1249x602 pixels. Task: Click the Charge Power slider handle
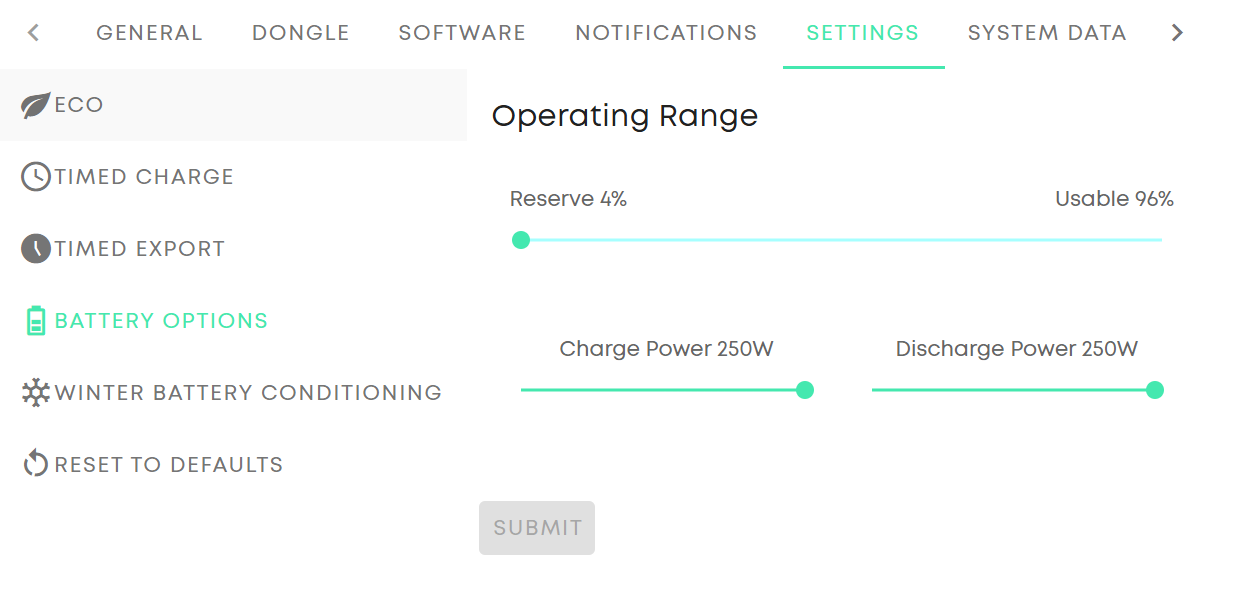pos(805,390)
